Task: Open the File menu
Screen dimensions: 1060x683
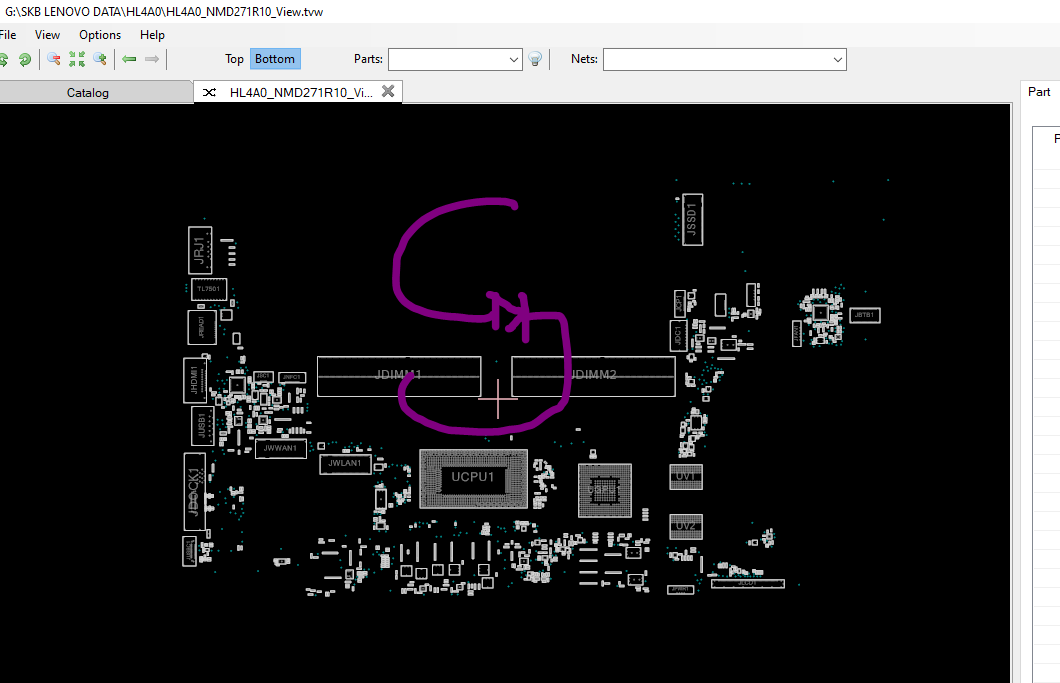Action: (8, 34)
